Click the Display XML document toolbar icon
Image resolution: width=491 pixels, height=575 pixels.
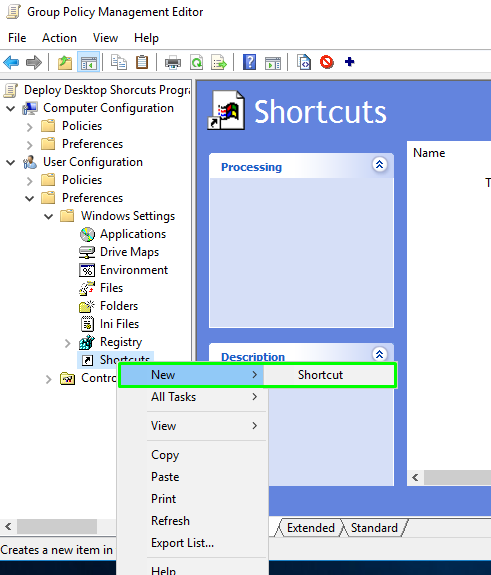(x=304, y=62)
